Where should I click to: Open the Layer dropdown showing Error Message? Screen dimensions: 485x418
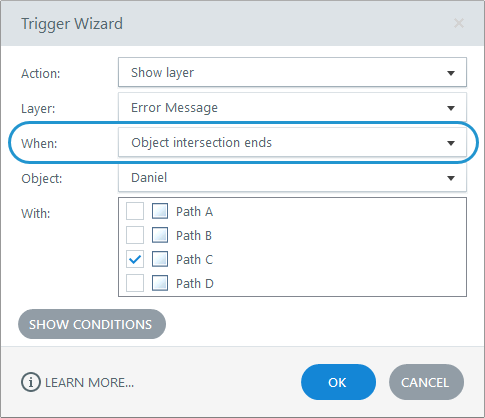pyautogui.click(x=292, y=107)
